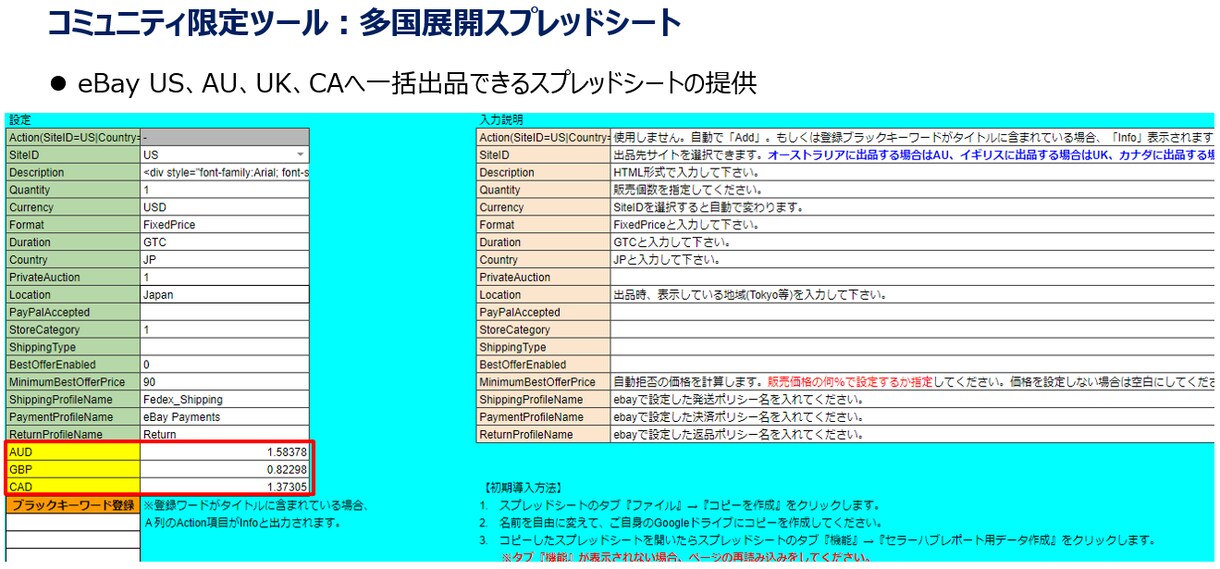Click the bullet text about eBay US、AU、UK、CA一括出品
Viewport: 1220px width, 569px height.
point(416,84)
